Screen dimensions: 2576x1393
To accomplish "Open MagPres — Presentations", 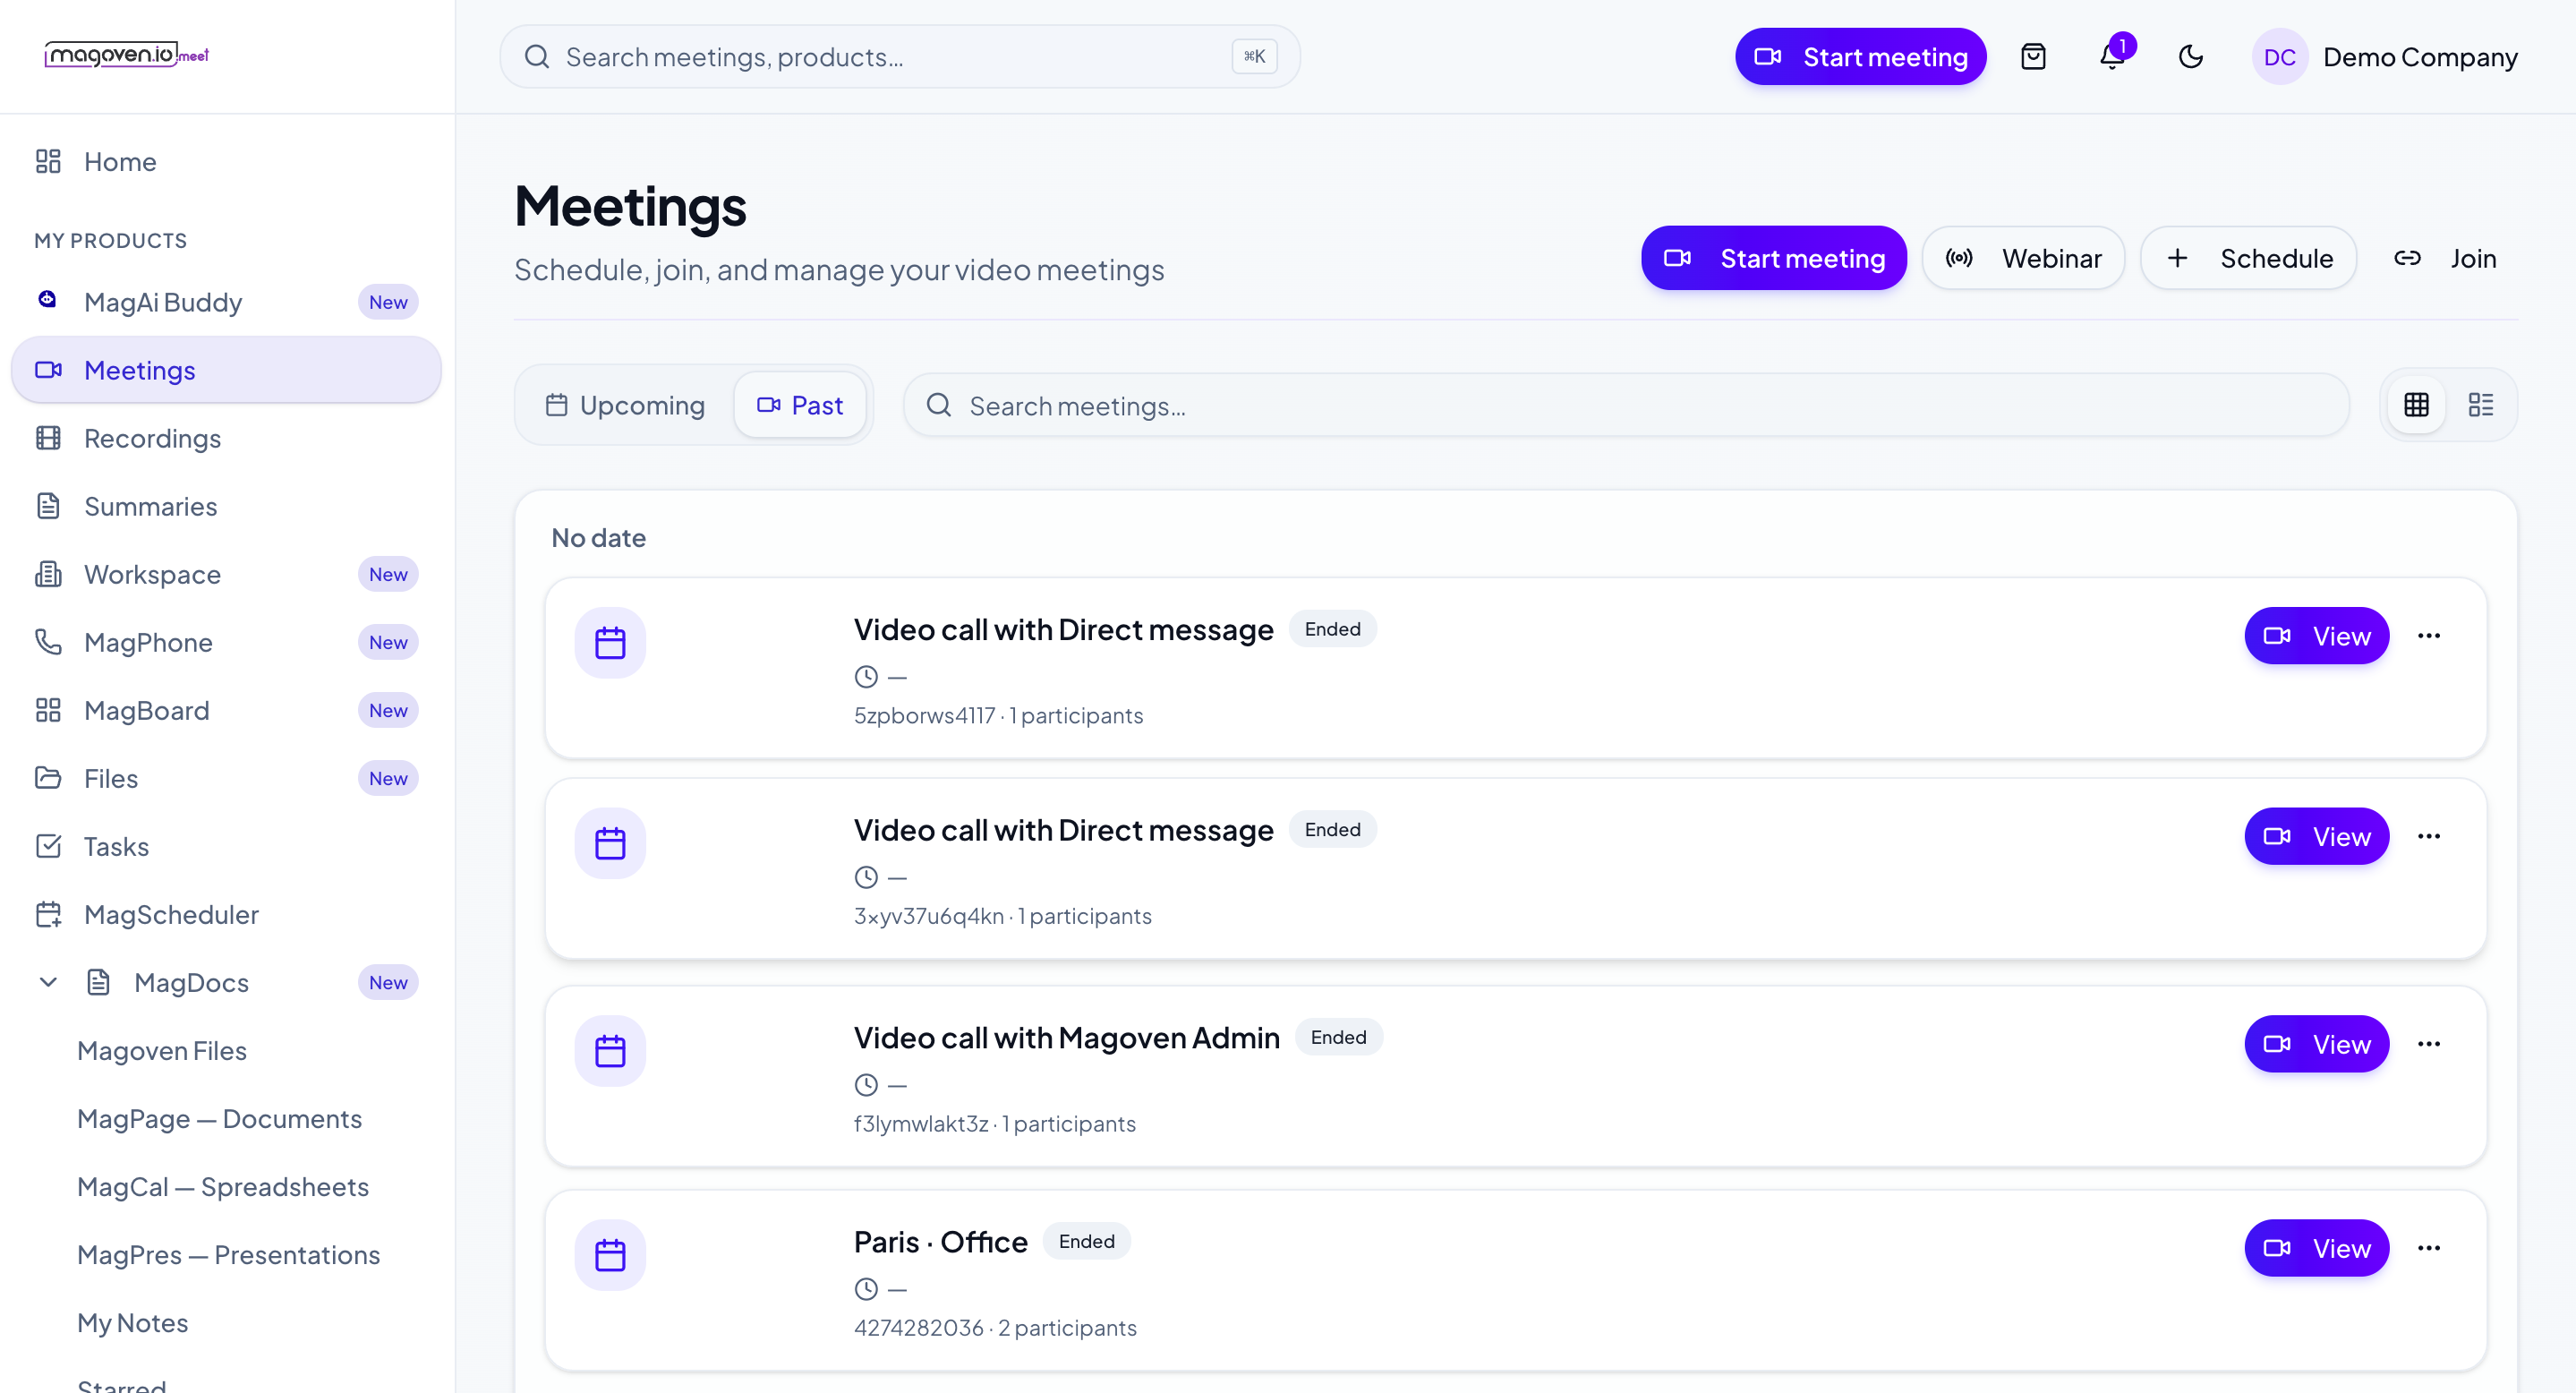I will 229,1255.
